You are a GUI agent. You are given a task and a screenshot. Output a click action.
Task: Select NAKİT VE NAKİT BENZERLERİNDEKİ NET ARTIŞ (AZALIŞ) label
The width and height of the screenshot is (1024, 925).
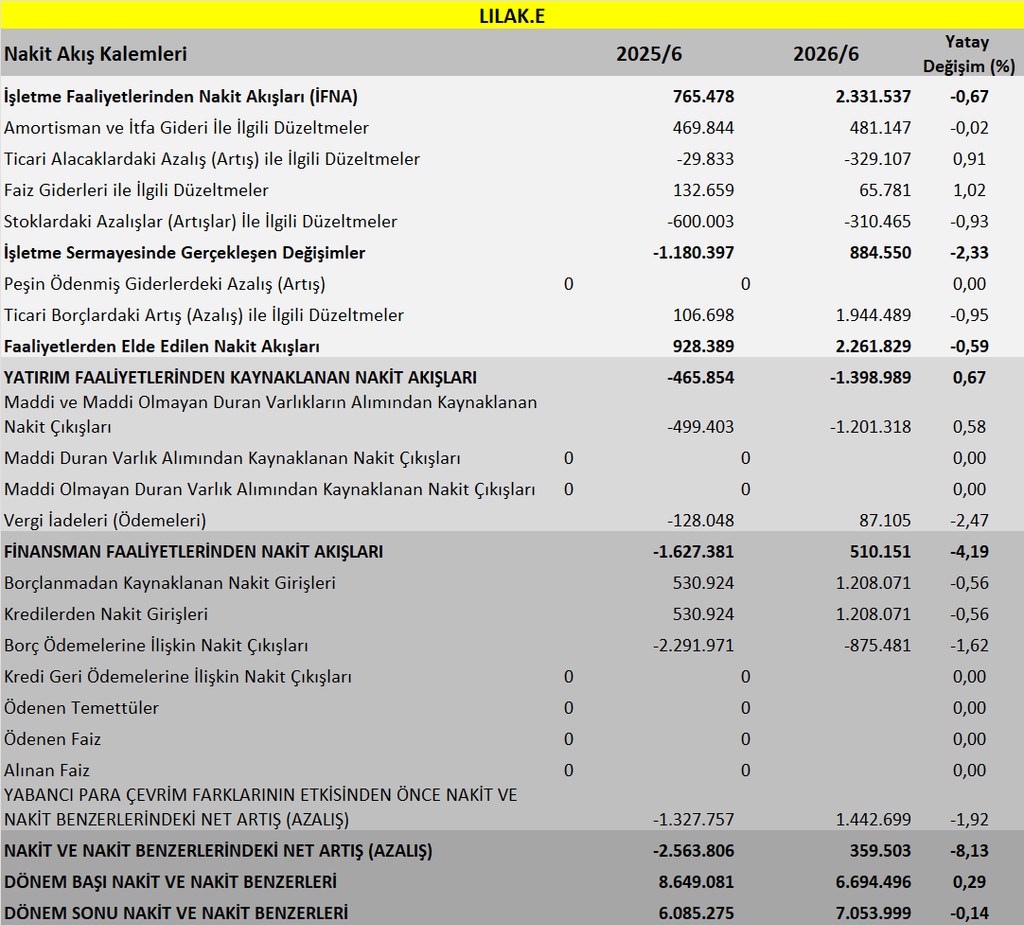[x=218, y=851]
